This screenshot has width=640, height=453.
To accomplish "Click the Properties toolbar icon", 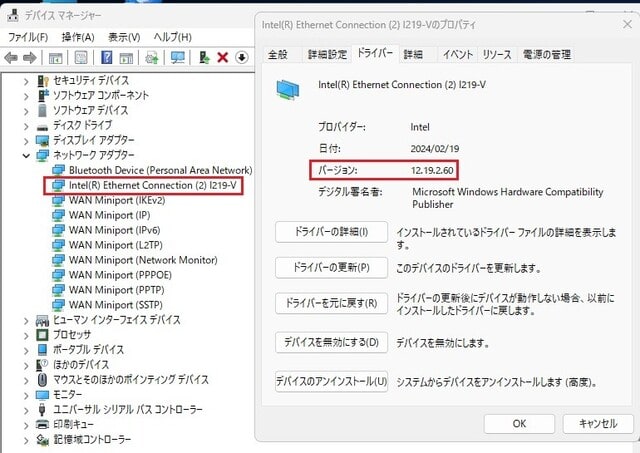I will tap(81, 58).
